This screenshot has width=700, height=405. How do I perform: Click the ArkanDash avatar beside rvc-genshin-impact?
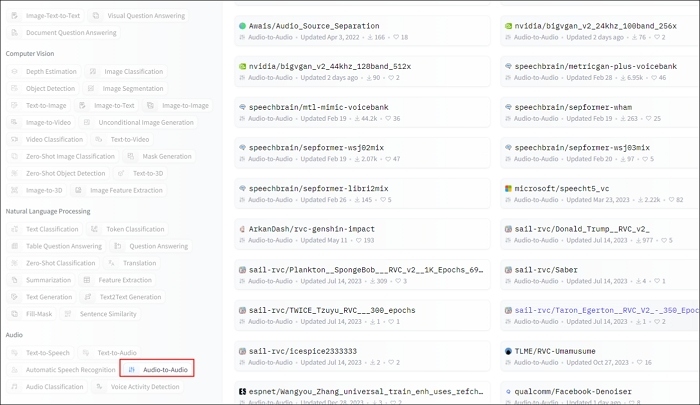pyautogui.click(x=243, y=229)
